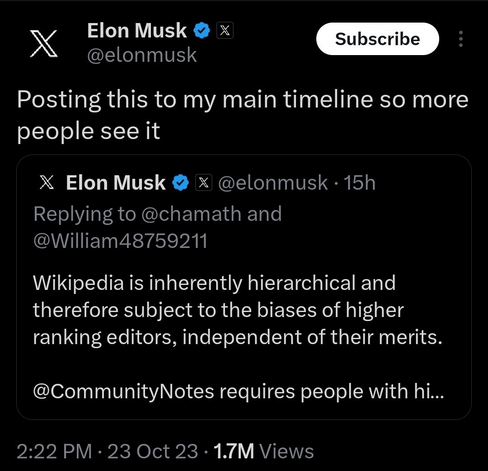The height and width of the screenshot is (471, 488).
Task: Click the Subscribe button
Action: pyautogui.click(x=377, y=39)
